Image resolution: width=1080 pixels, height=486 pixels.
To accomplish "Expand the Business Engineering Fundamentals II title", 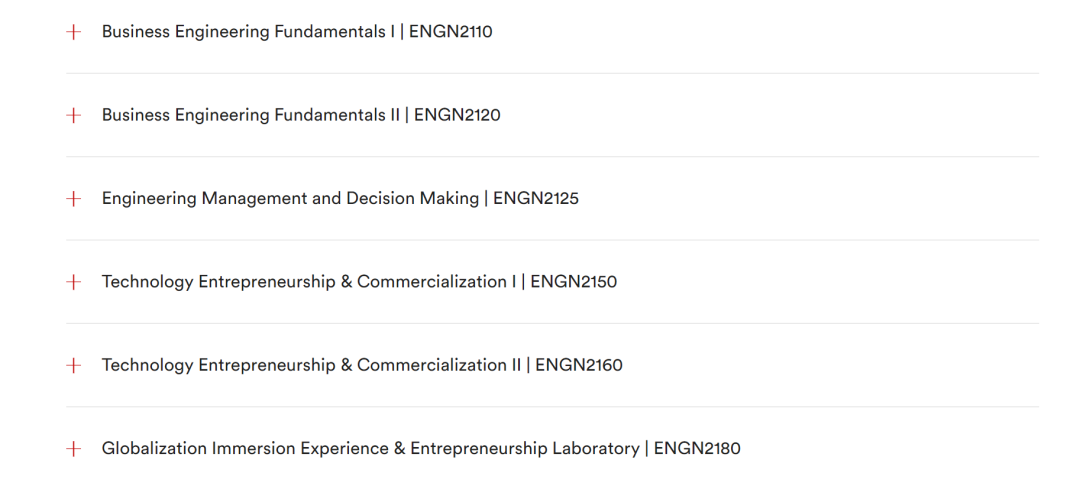I will (x=251, y=115).
